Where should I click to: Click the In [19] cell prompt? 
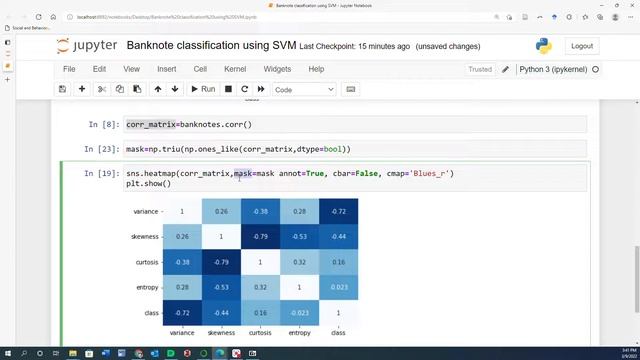pyautogui.click(x=102, y=173)
